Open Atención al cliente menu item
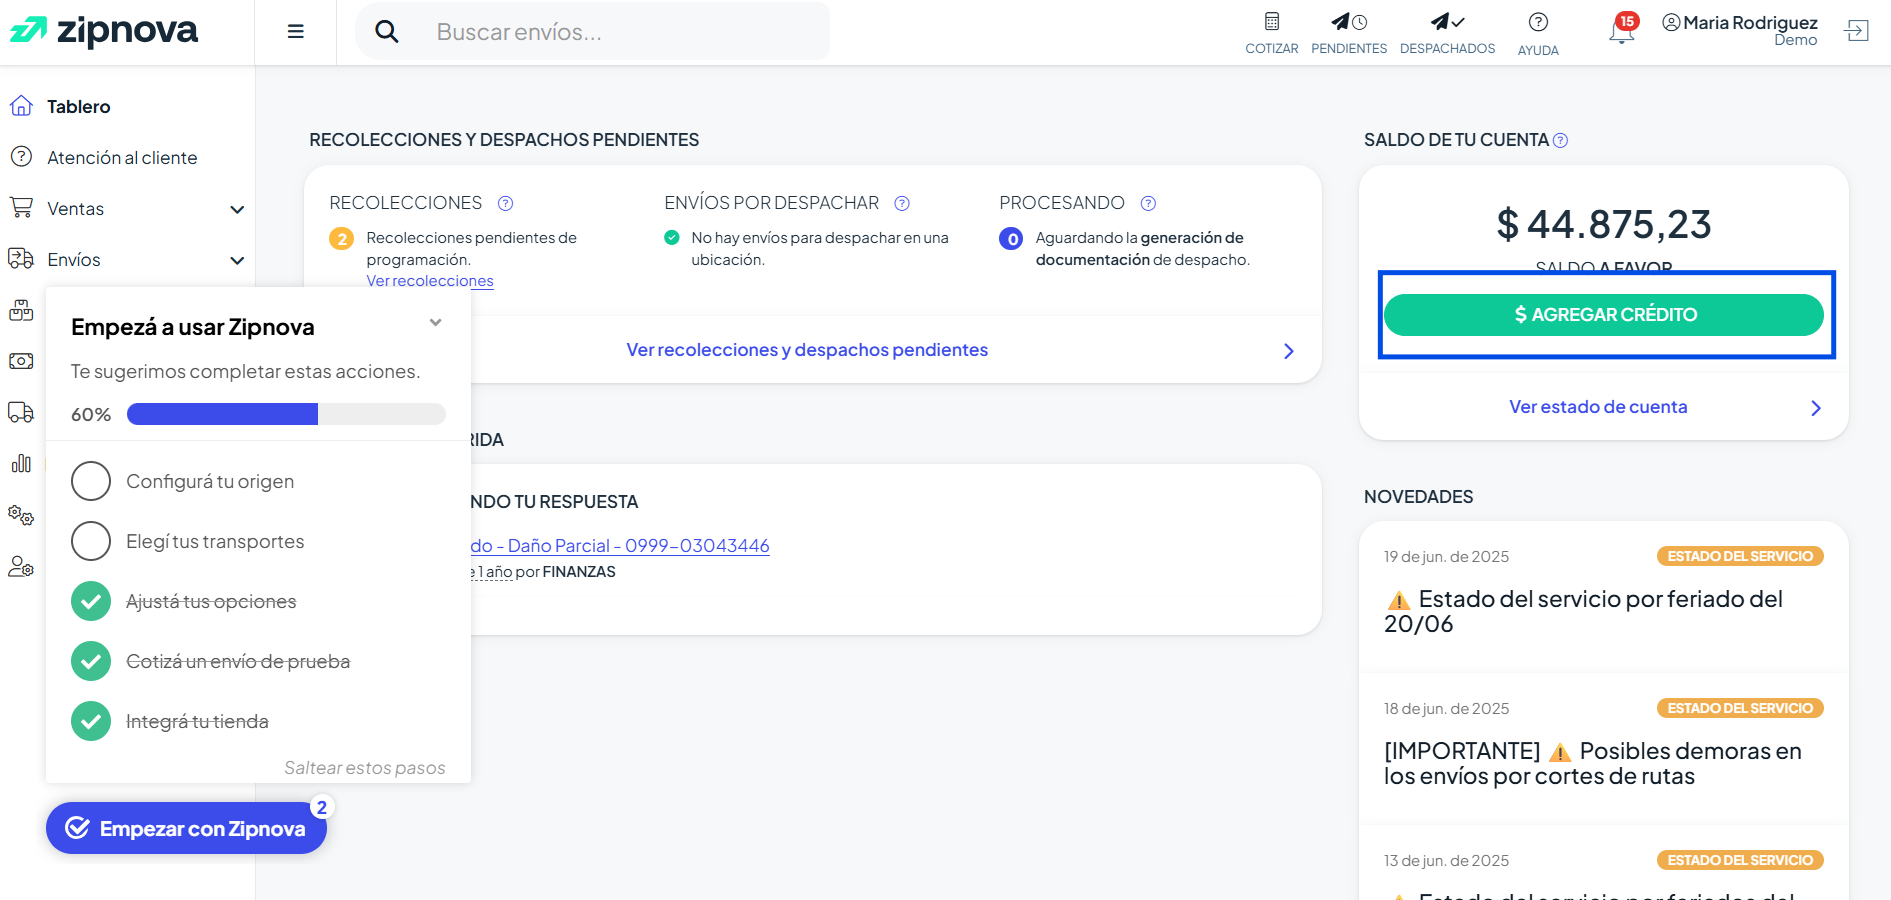The image size is (1891, 900). [122, 157]
